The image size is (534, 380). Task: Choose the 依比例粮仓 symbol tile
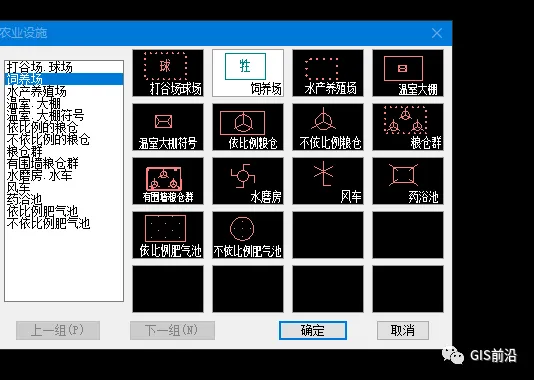(x=248, y=127)
